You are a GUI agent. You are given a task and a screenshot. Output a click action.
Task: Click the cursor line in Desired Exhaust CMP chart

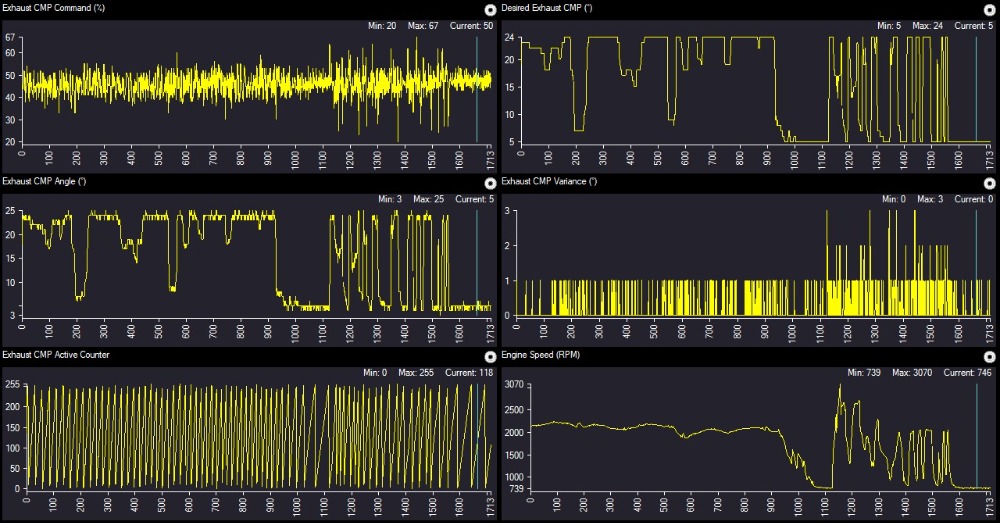pyautogui.click(x=976, y=90)
